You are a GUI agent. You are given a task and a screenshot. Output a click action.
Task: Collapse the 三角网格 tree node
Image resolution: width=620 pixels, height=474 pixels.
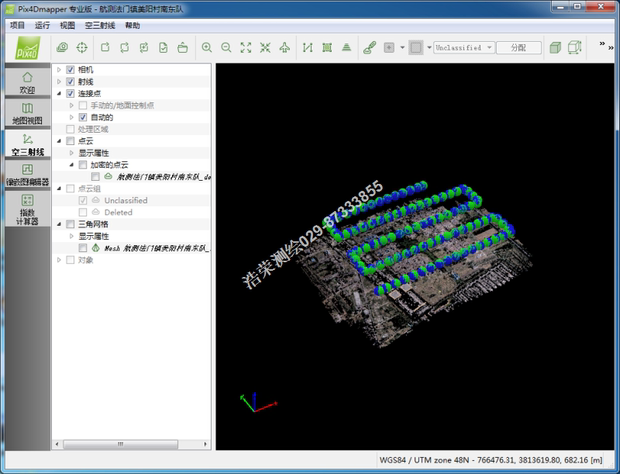[59, 224]
